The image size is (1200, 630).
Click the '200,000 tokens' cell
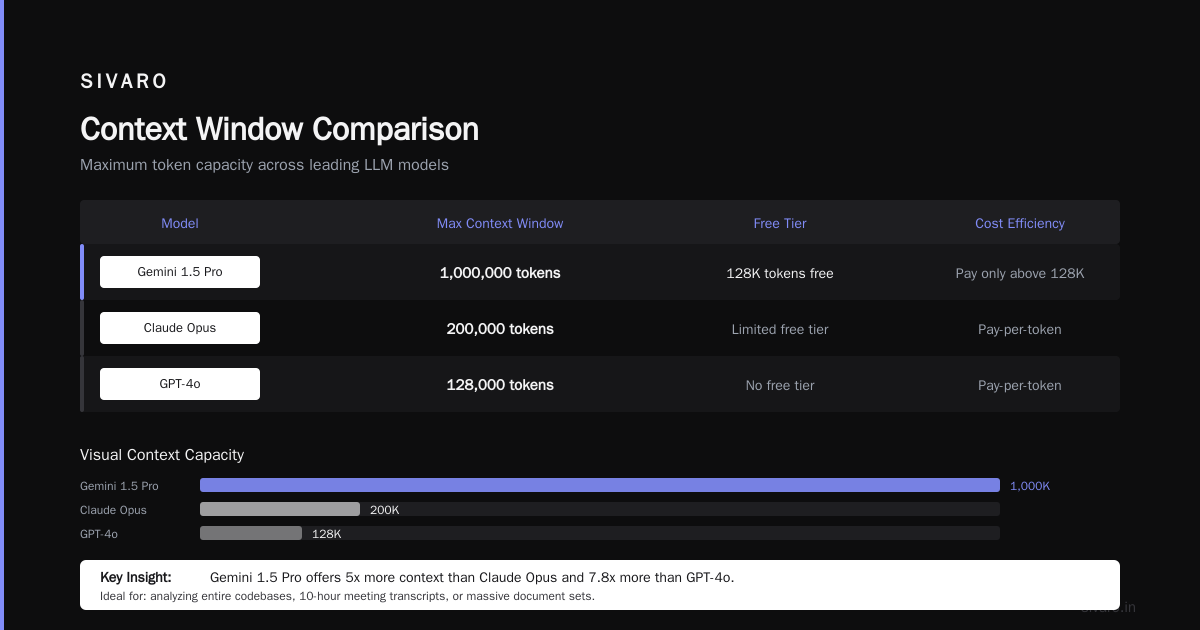click(x=500, y=329)
